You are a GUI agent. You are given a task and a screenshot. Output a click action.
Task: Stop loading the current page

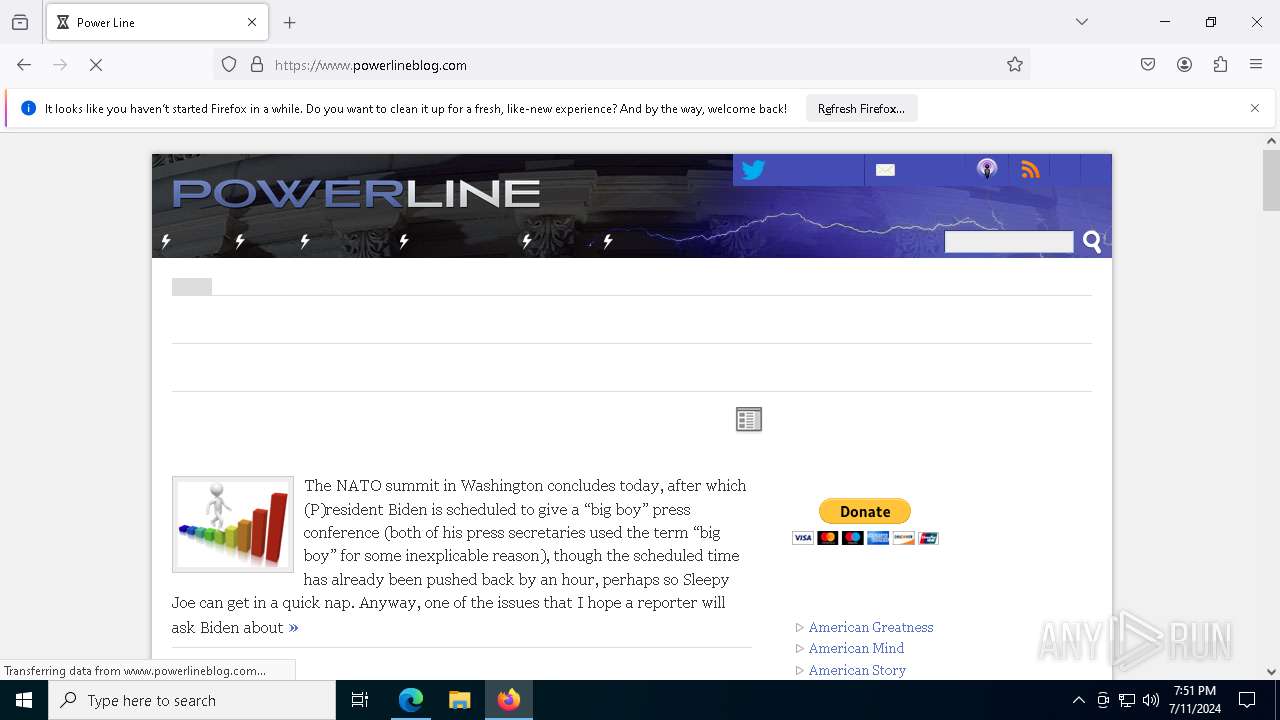(96, 65)
